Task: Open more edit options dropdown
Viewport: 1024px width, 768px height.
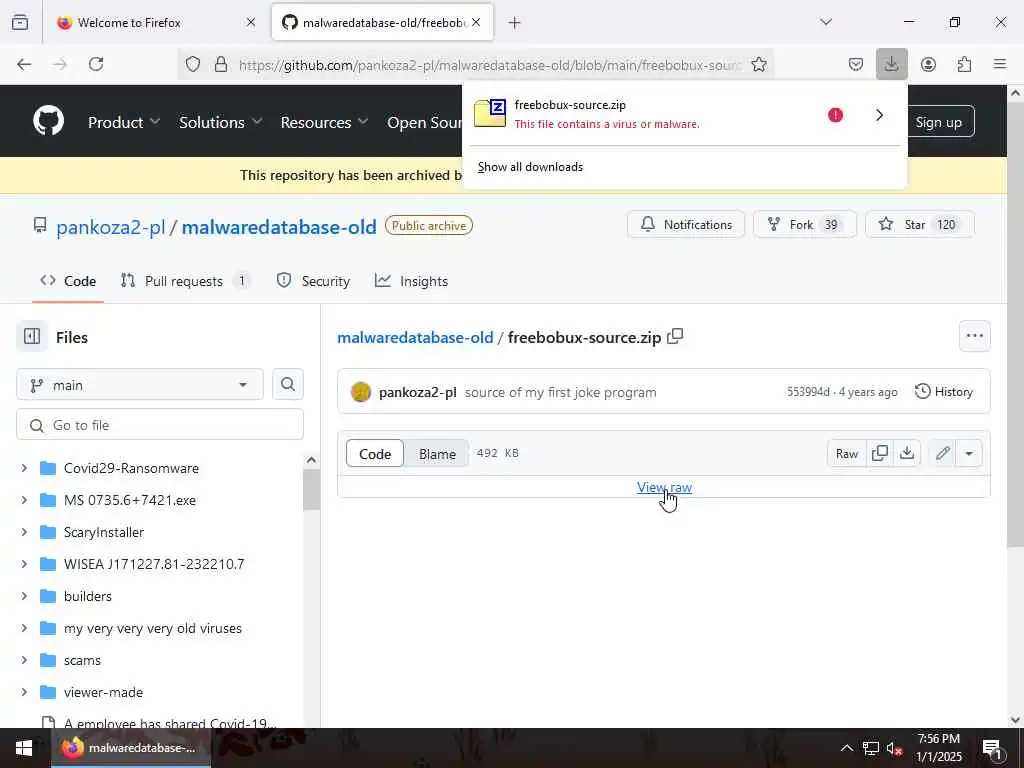Action: click(969, 453)
